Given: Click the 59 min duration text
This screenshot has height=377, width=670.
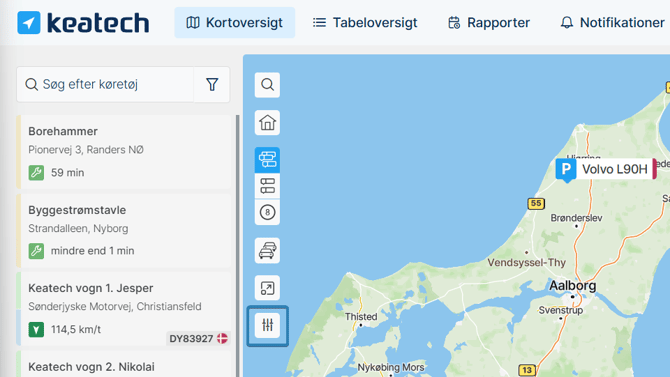Looking at the screenshot, I should click(68, 173).
